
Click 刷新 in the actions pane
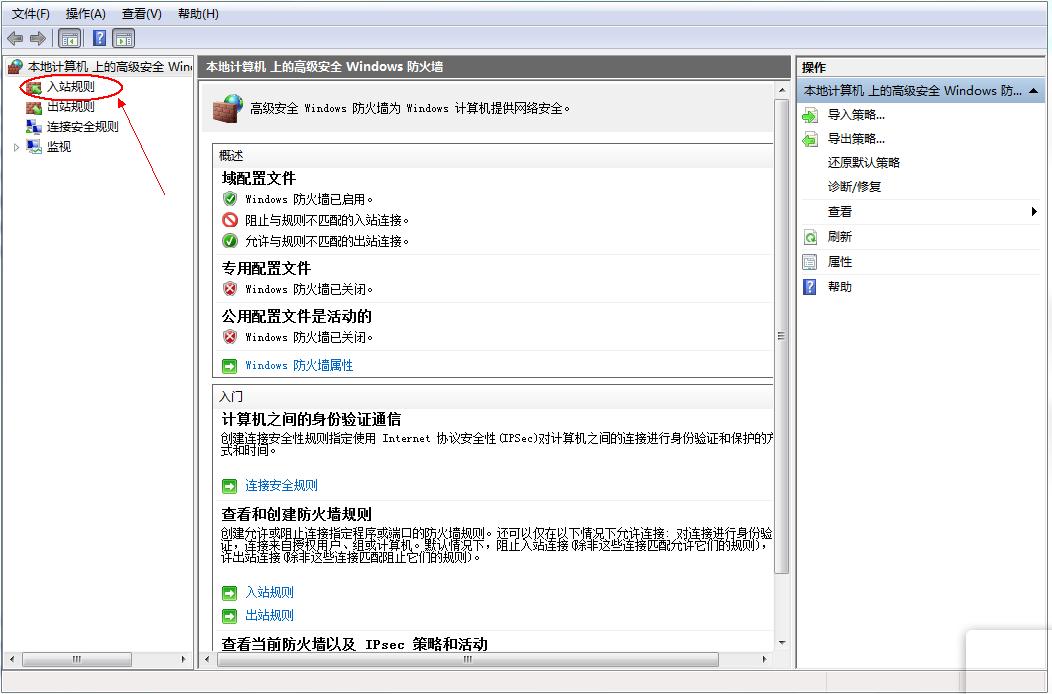point(839,236)
